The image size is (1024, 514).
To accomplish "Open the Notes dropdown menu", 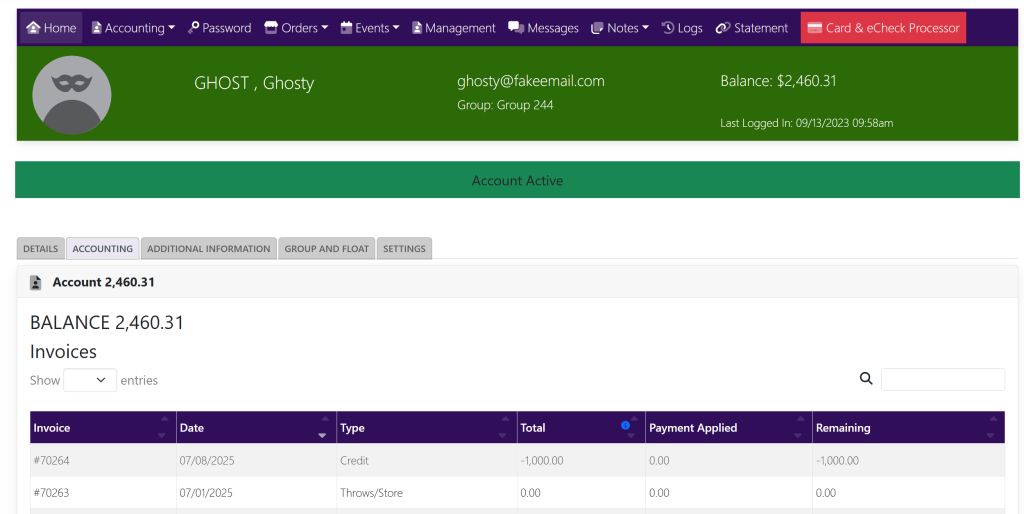I will [621, 28].
